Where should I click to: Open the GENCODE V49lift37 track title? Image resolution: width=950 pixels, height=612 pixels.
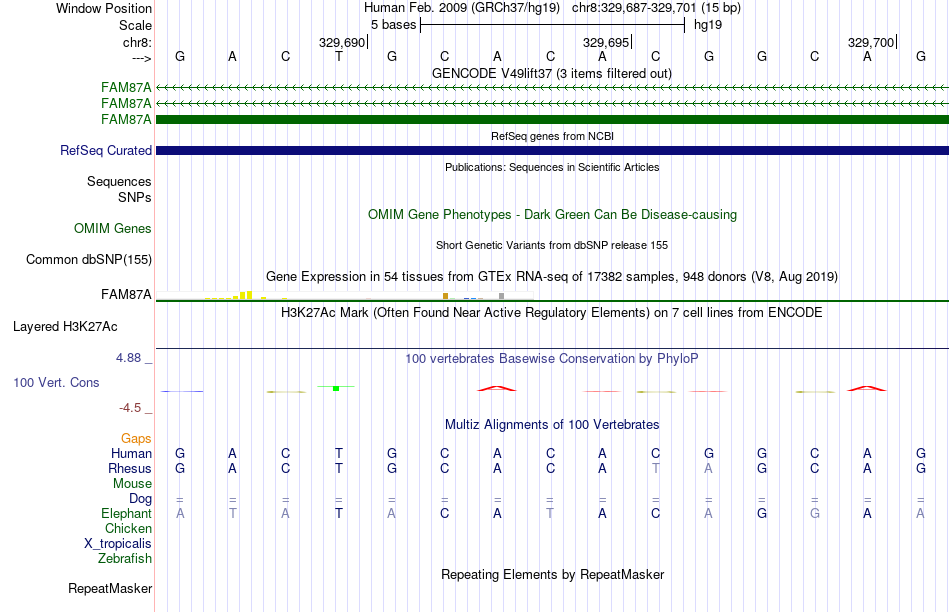tap(551, 73)
